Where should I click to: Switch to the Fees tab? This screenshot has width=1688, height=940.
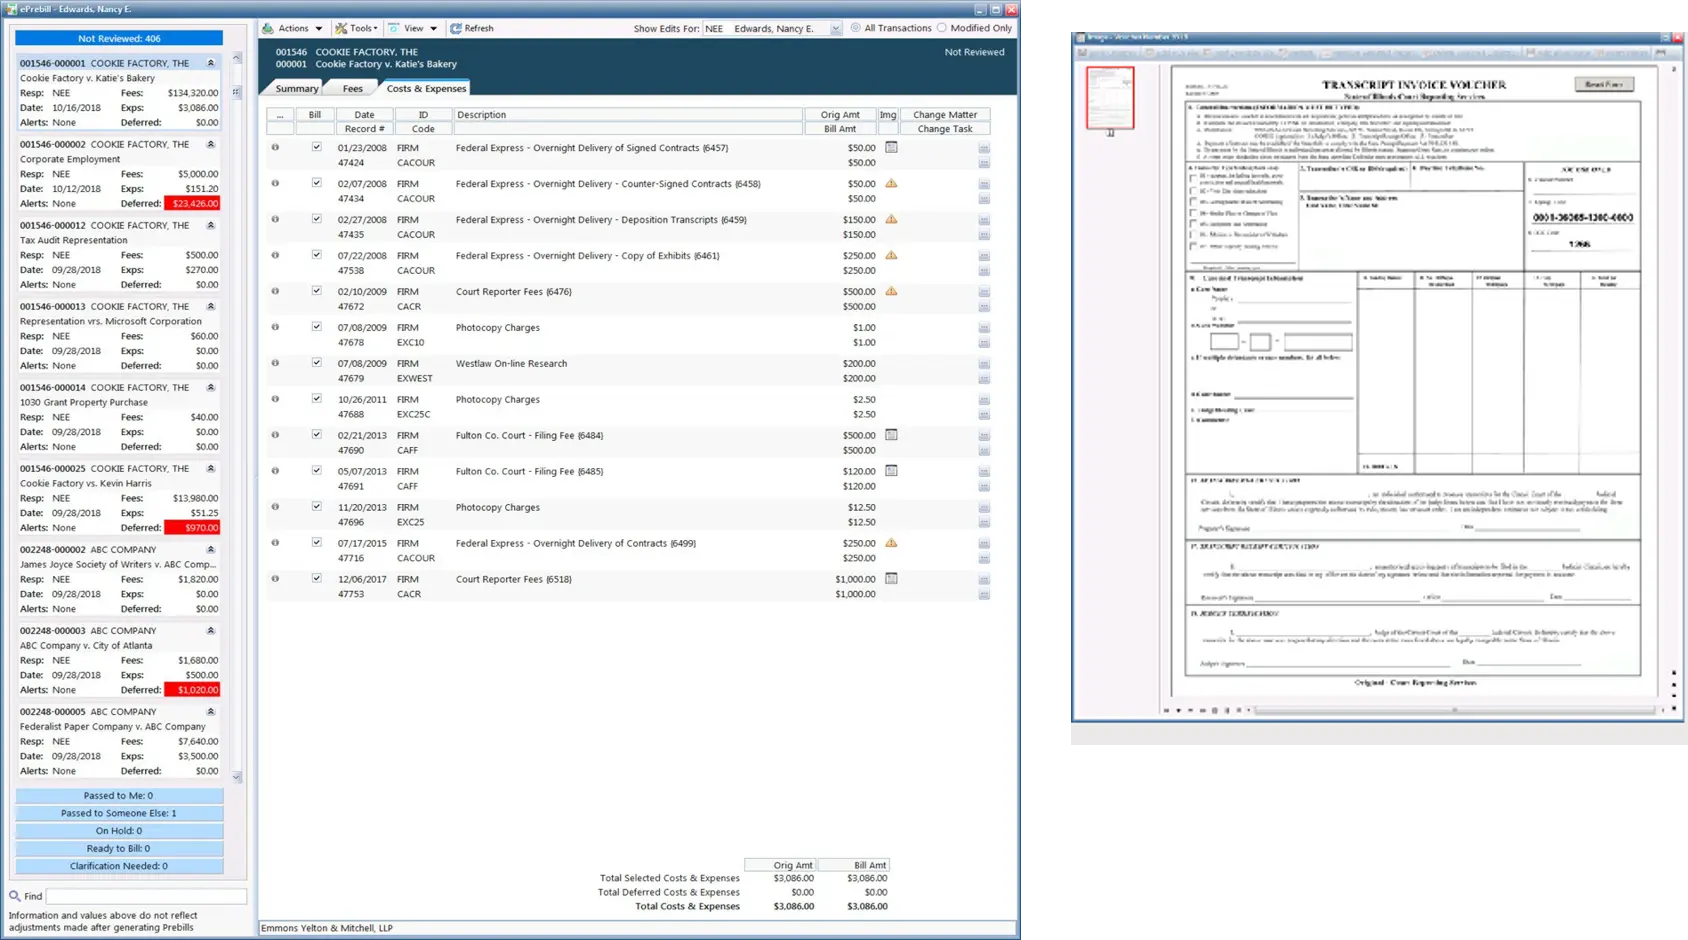click(351, 88)
